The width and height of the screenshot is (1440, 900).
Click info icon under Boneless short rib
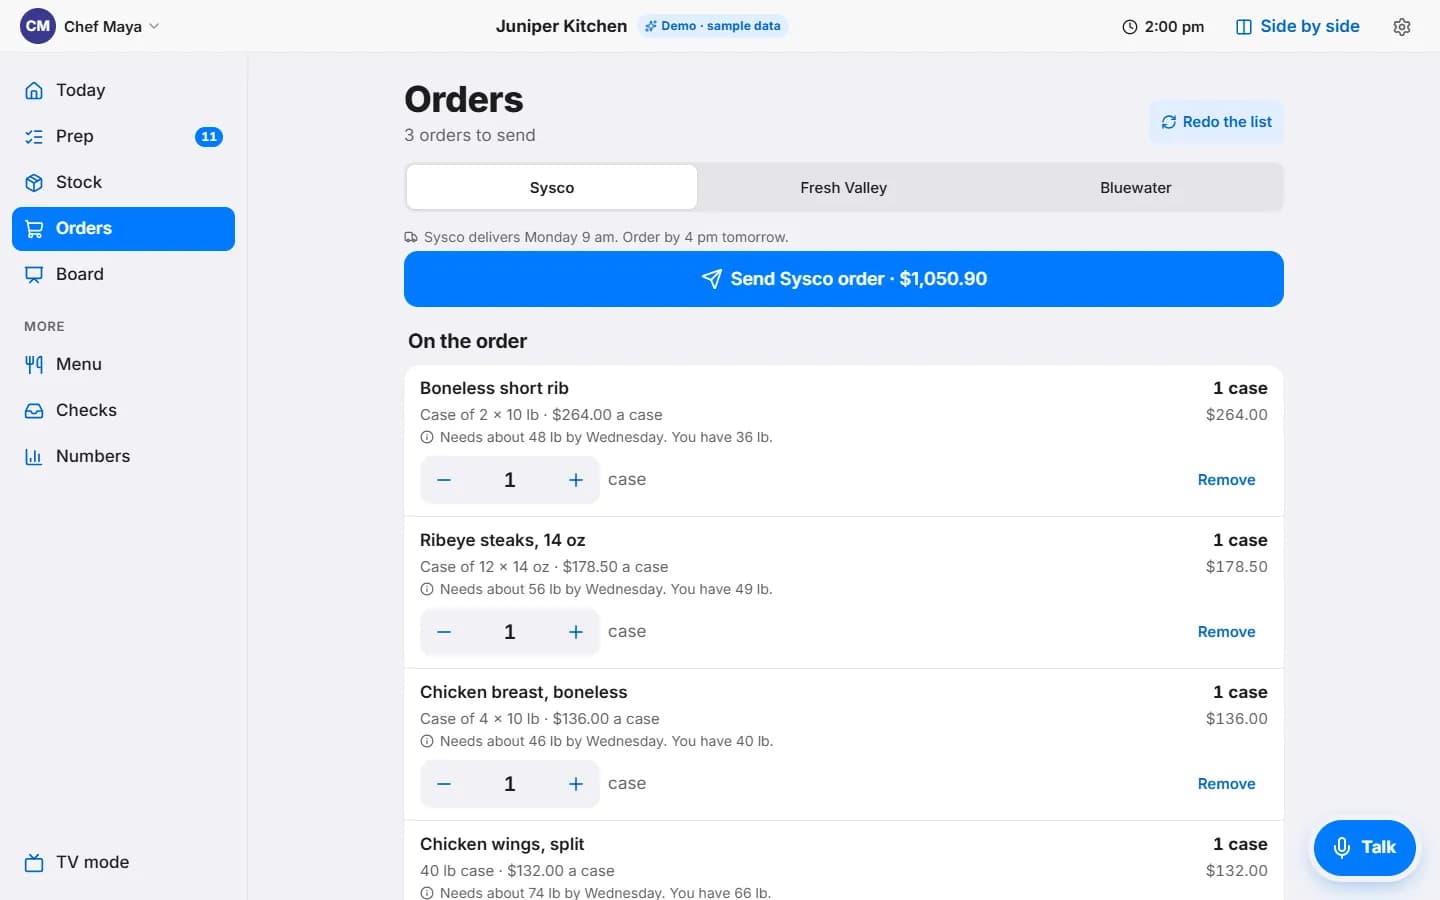(427, 437)
